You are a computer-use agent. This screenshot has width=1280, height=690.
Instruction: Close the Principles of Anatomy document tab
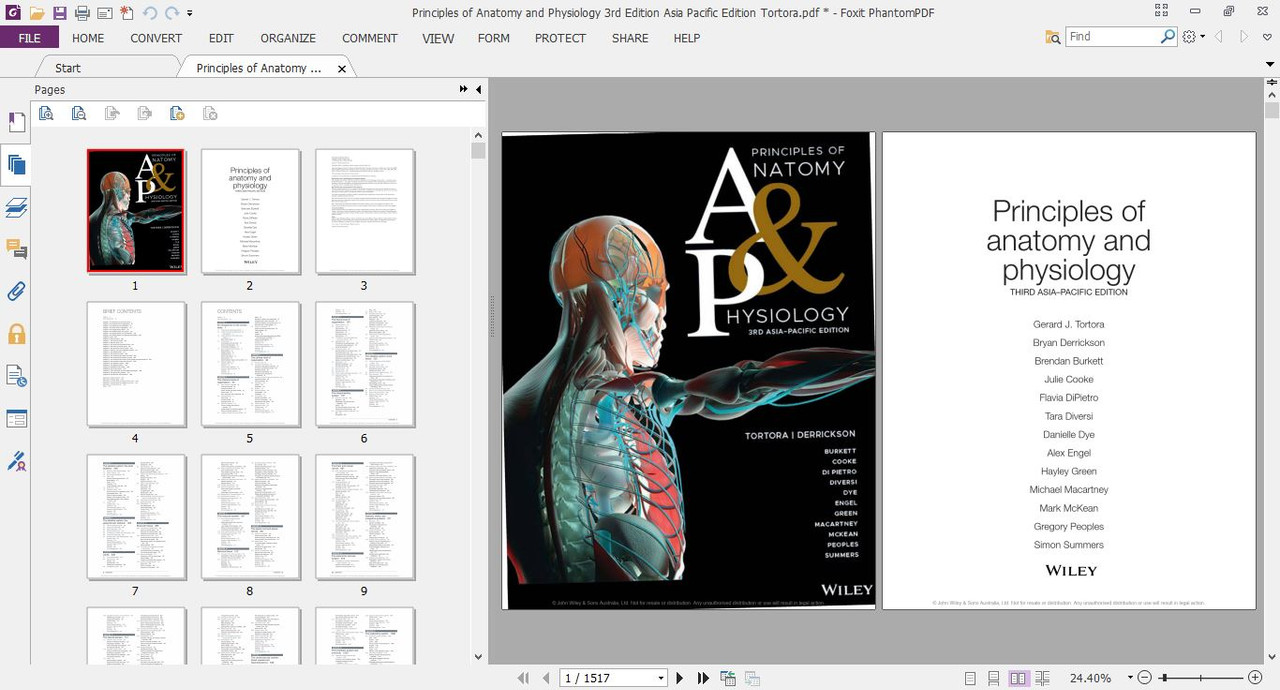(342, 69)
